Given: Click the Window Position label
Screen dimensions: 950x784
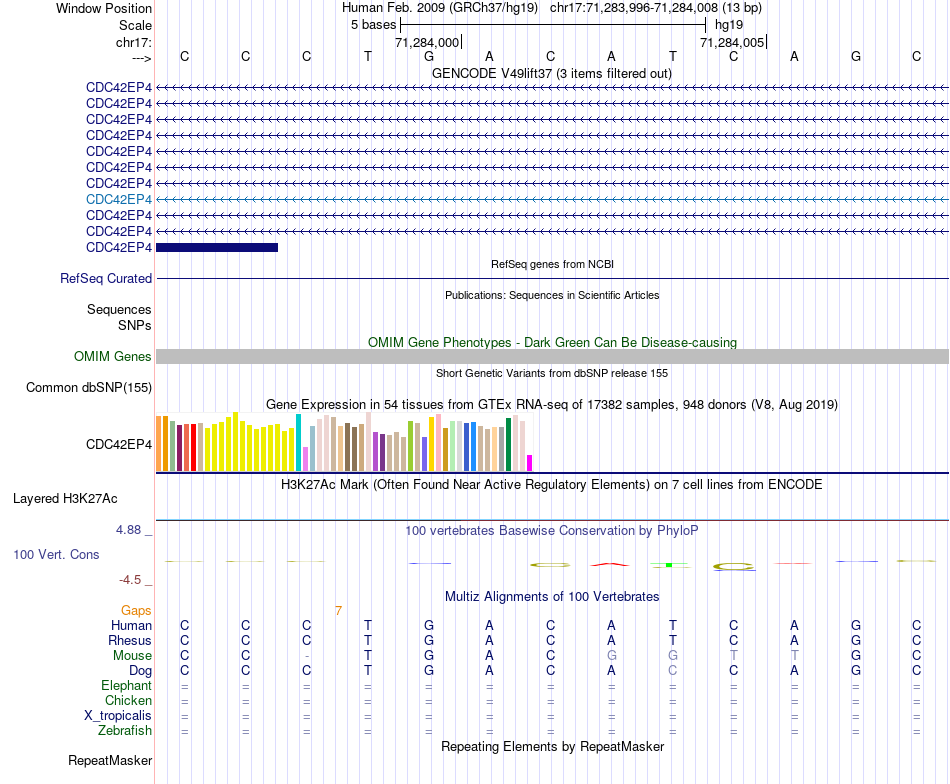Looking at the screenshot, I should pyautogui.click(x=104, y=8).
